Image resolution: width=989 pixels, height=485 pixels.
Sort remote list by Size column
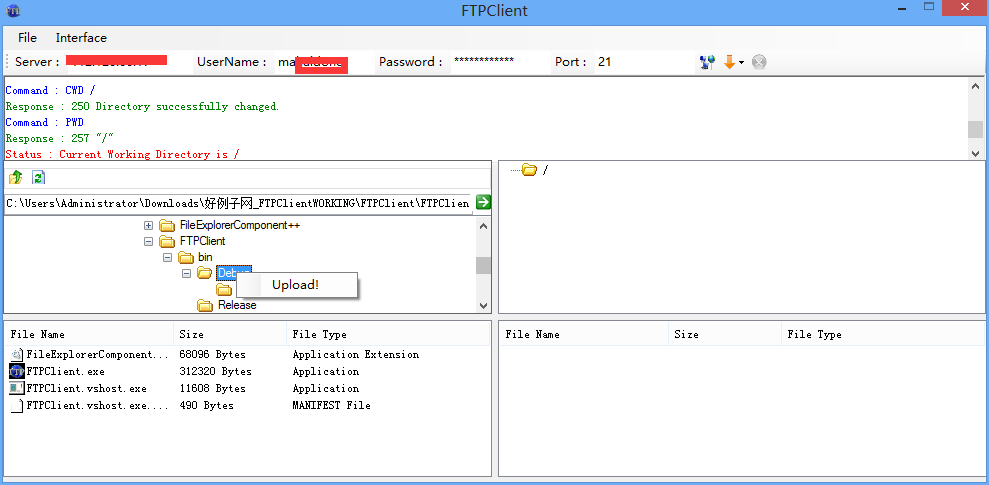click(725, 334)
